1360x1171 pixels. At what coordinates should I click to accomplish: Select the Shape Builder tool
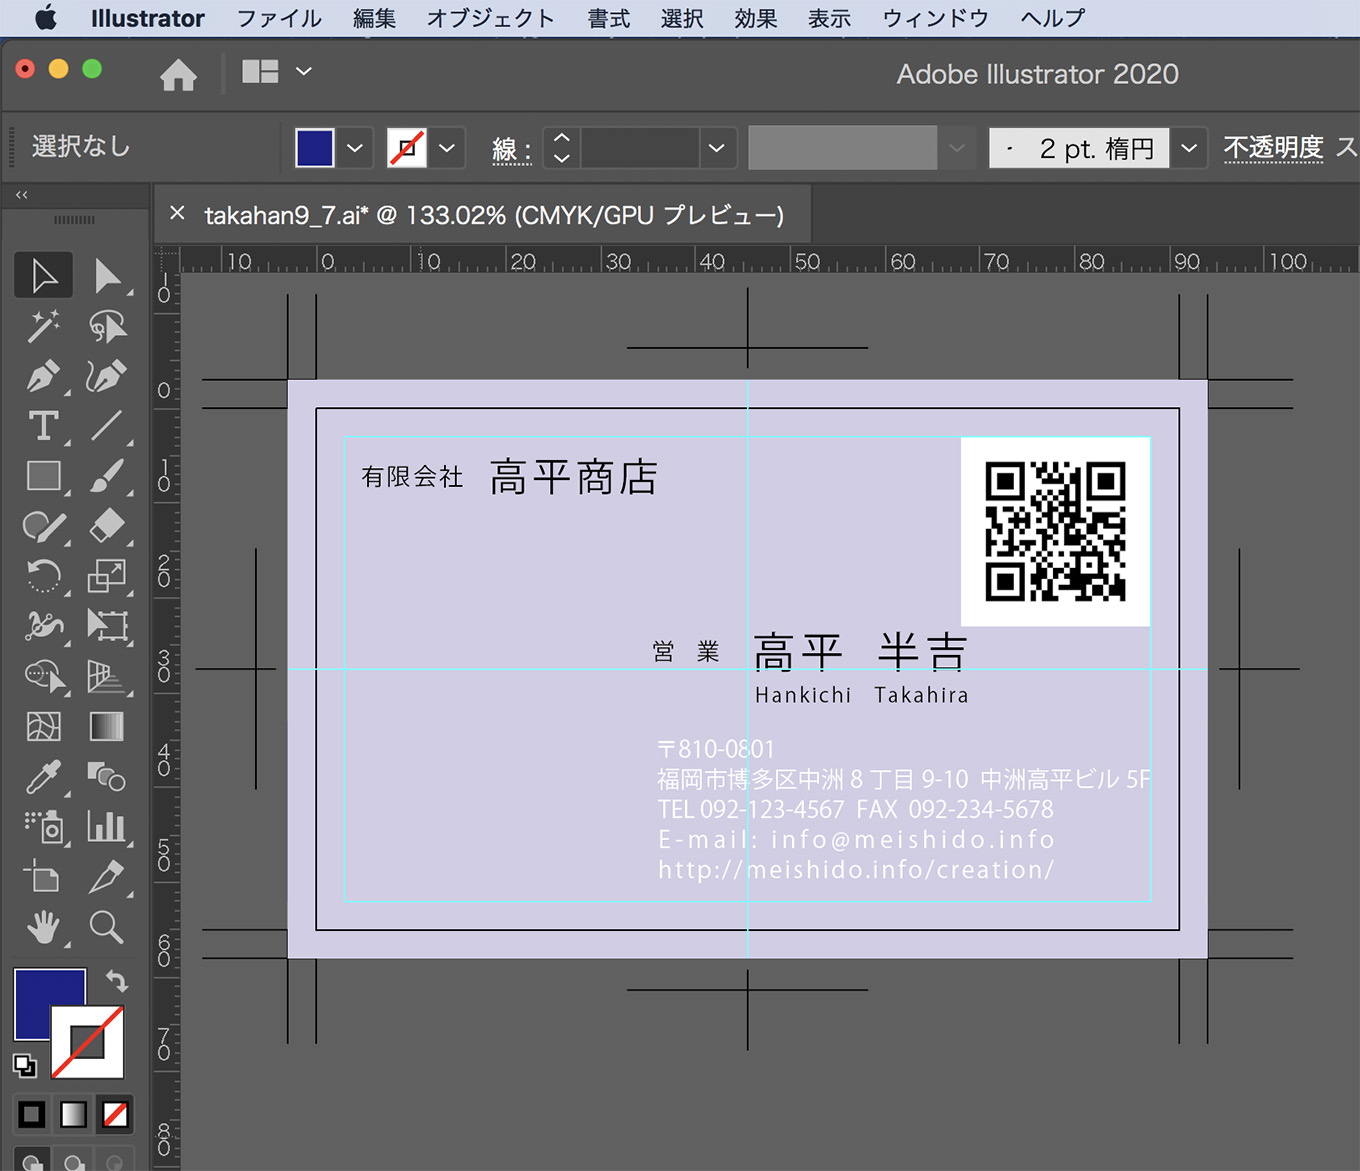pyautogui.click(x=43, y=676)
